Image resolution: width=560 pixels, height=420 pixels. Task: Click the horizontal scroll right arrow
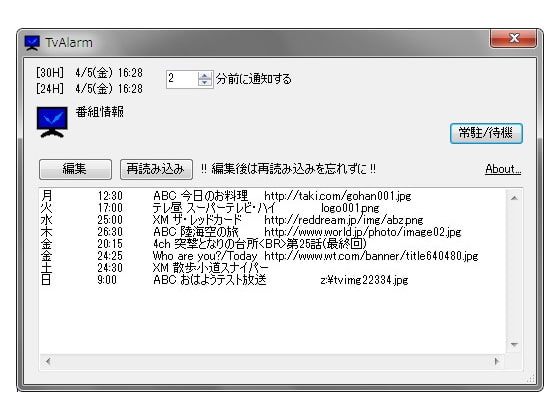pyautogui.click(x=496, y=361)
